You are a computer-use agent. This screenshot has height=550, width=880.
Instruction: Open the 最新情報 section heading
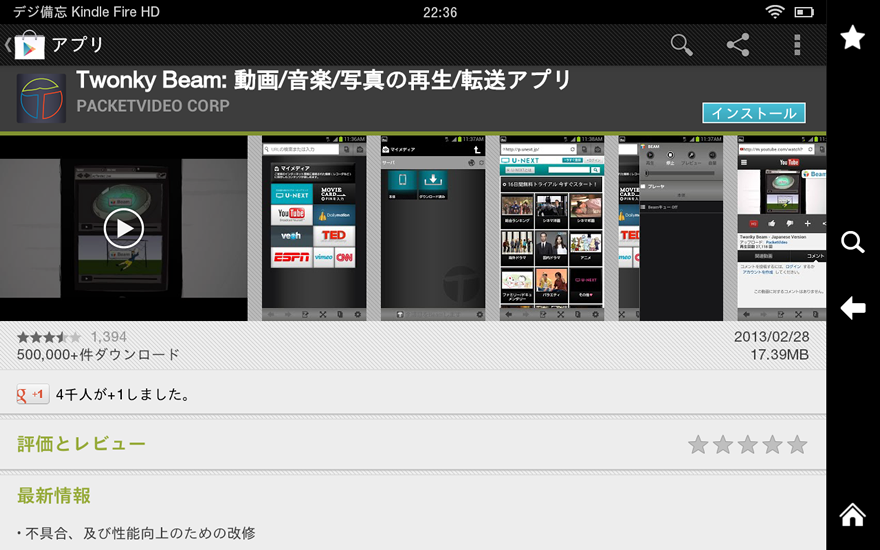pyautogui.click(x=54, y=496)
